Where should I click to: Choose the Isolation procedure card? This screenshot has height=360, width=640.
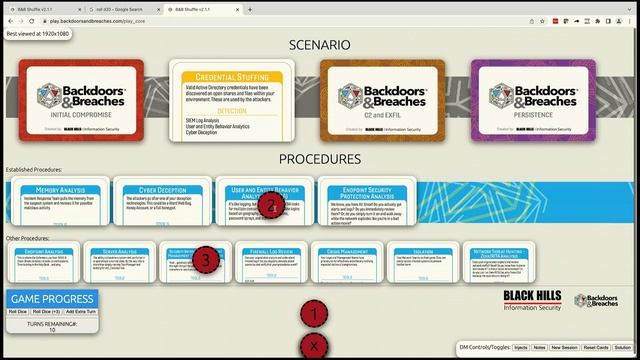click(423, 262)
